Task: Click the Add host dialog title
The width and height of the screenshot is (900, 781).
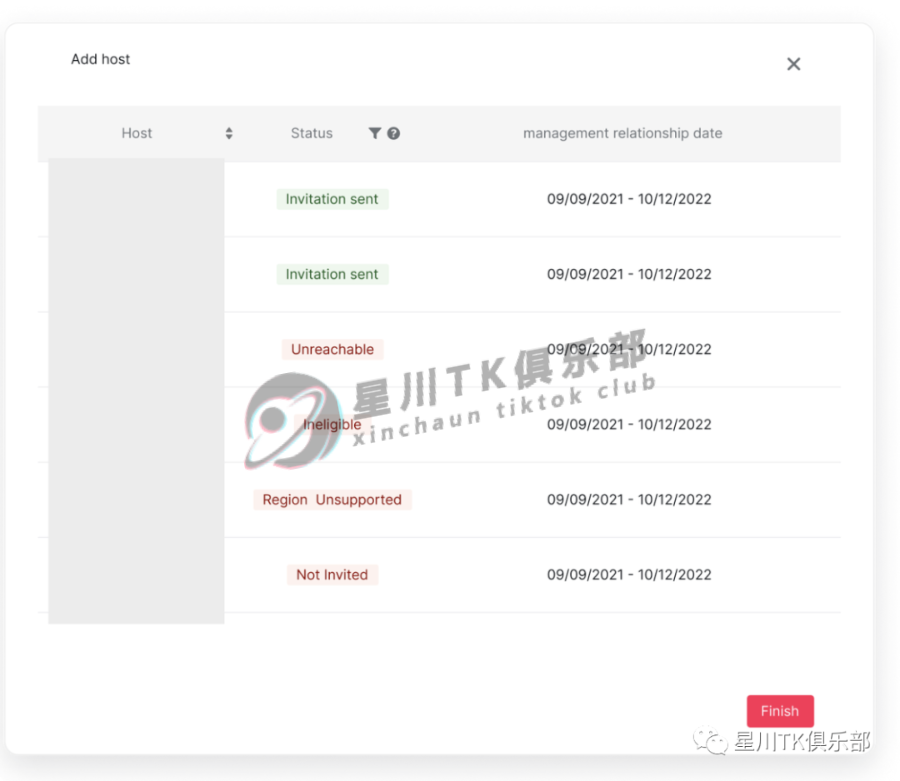Action: pos(100,59)
